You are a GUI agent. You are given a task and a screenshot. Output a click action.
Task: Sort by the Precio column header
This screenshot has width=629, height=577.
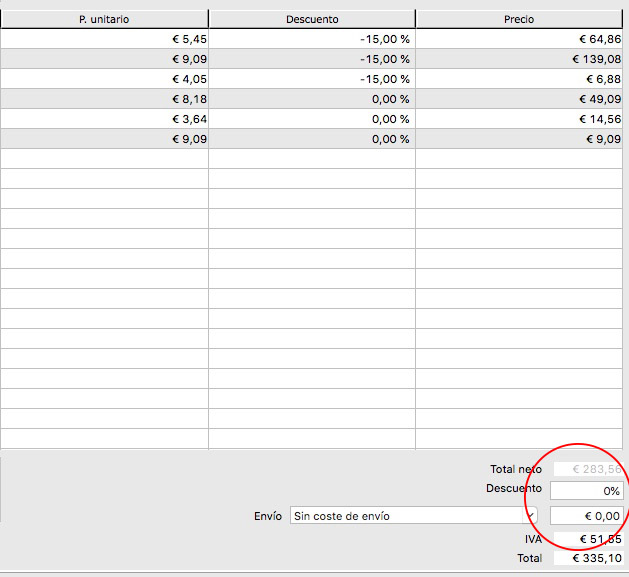(519, 19)
